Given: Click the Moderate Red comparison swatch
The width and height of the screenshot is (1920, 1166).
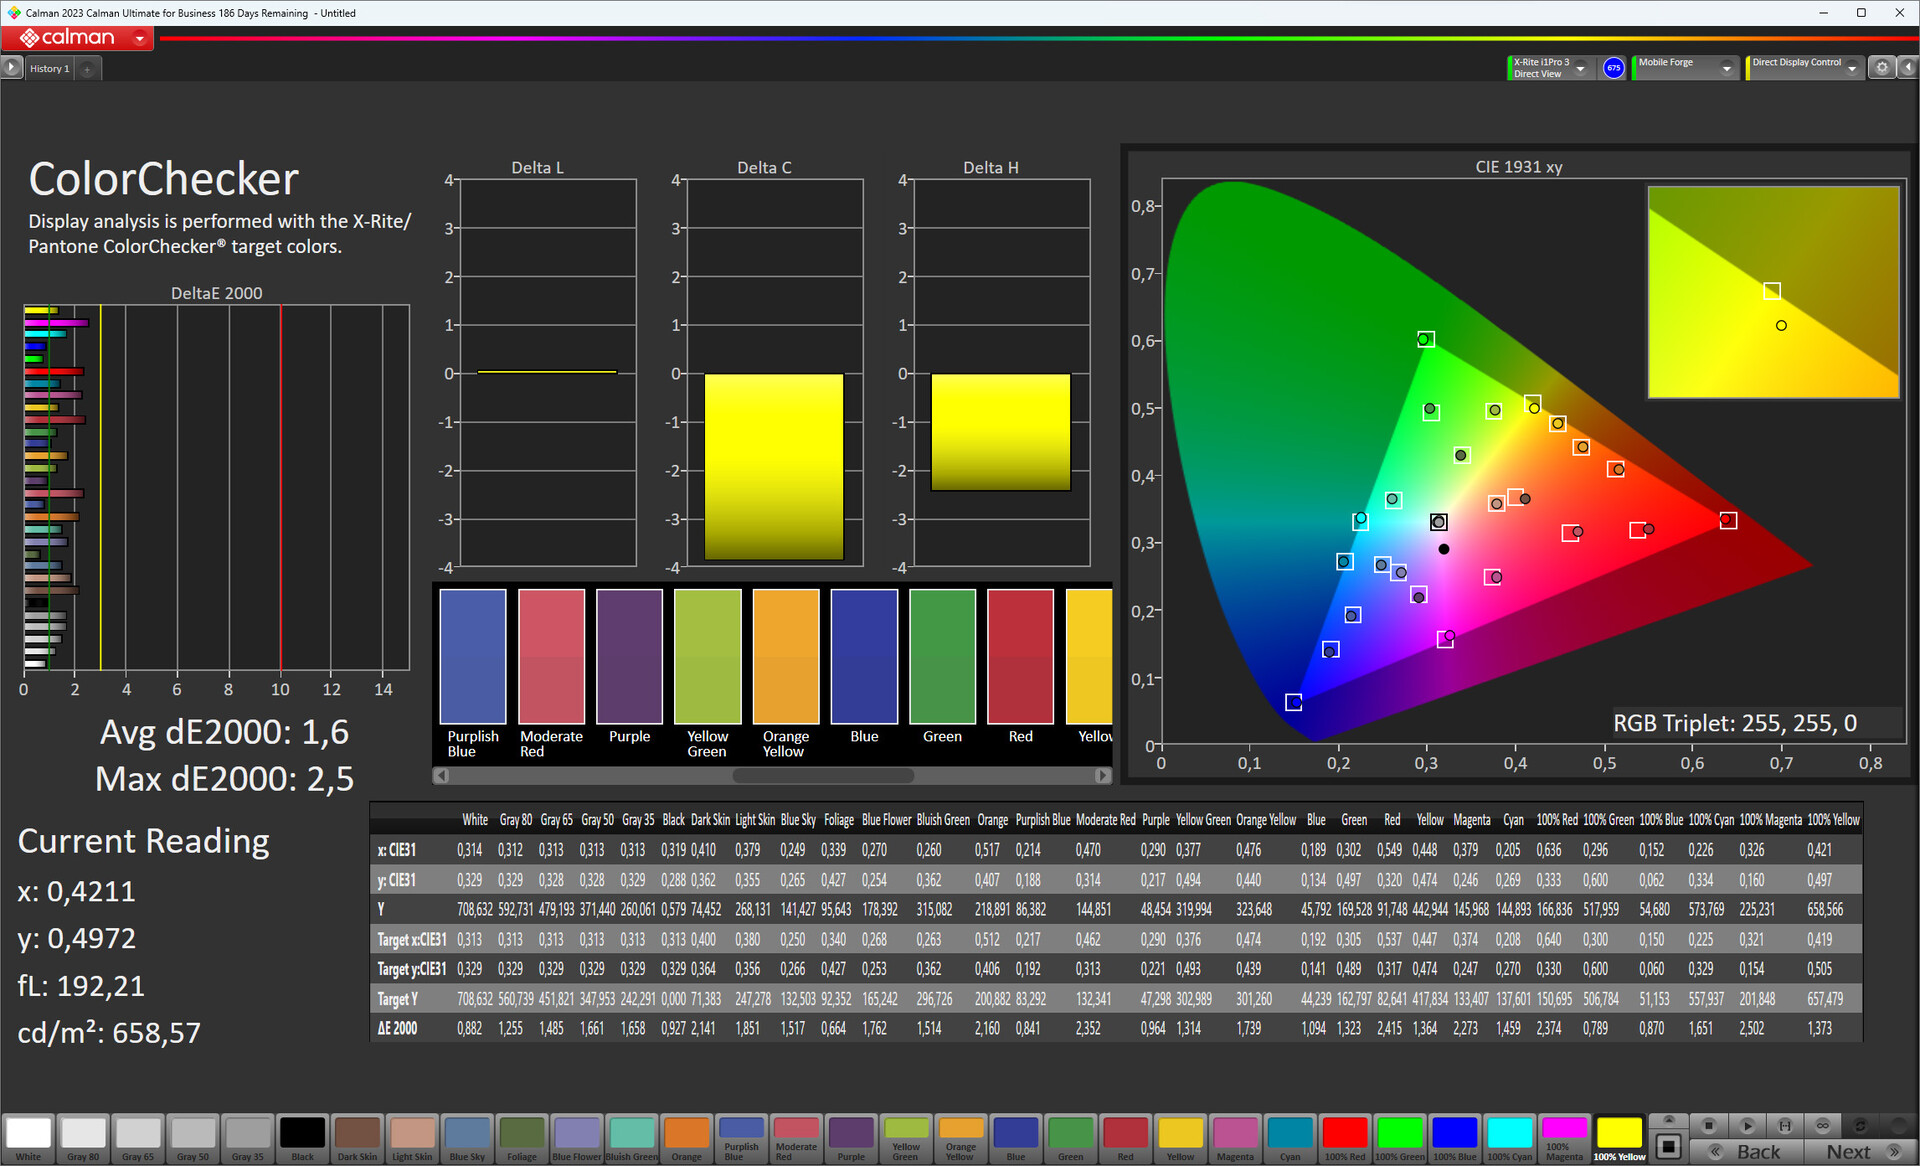Looking at the screenshot, I should [x=551, y=656].
